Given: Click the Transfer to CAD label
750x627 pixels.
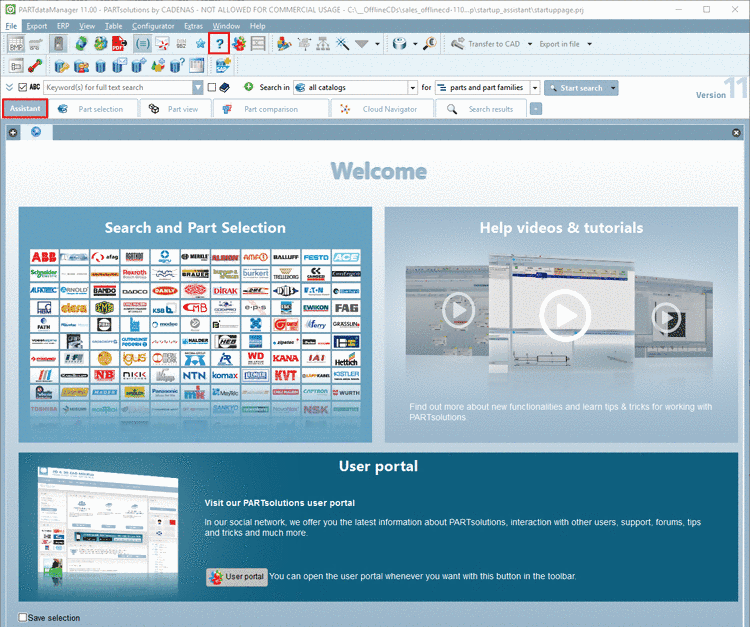Looking at the screenshot, I should pyautogui.click(x=494, y=44).
